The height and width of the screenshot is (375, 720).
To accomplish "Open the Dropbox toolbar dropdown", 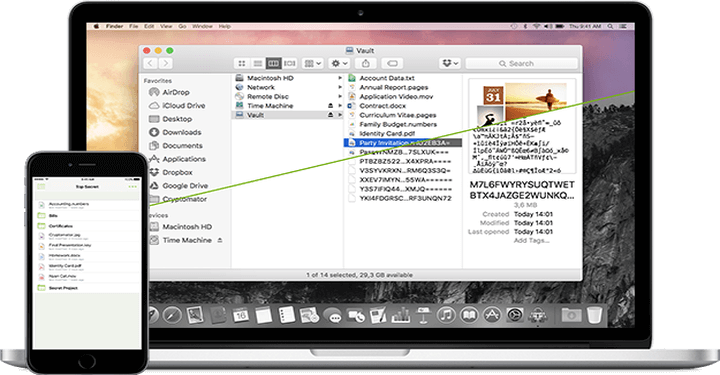I will tap(450, 63).
